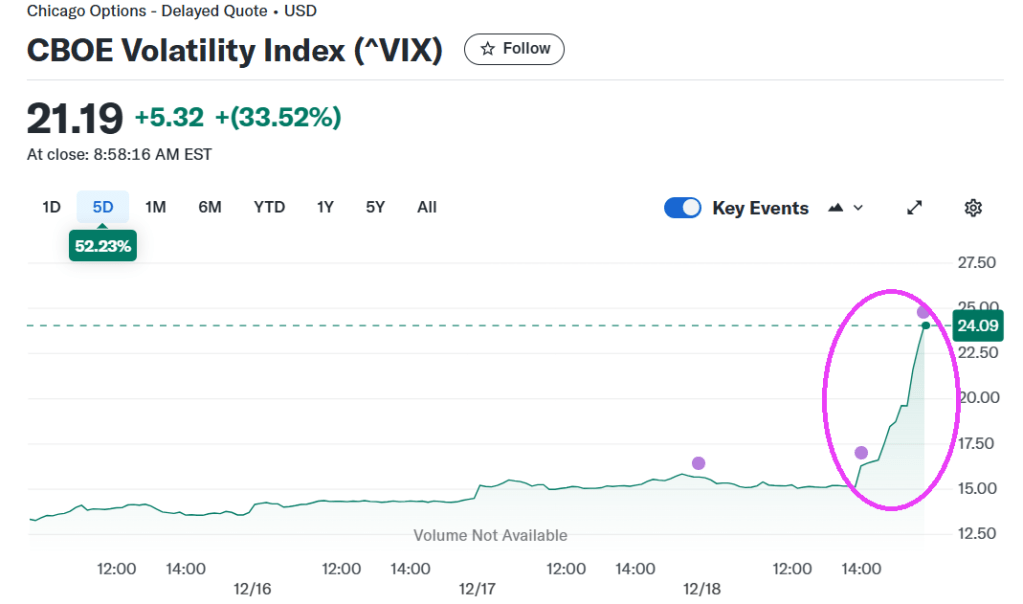The height and width of the screenshot is (604, 1023).
Task: Click the Follow star button
Action: tap(514, 49)
